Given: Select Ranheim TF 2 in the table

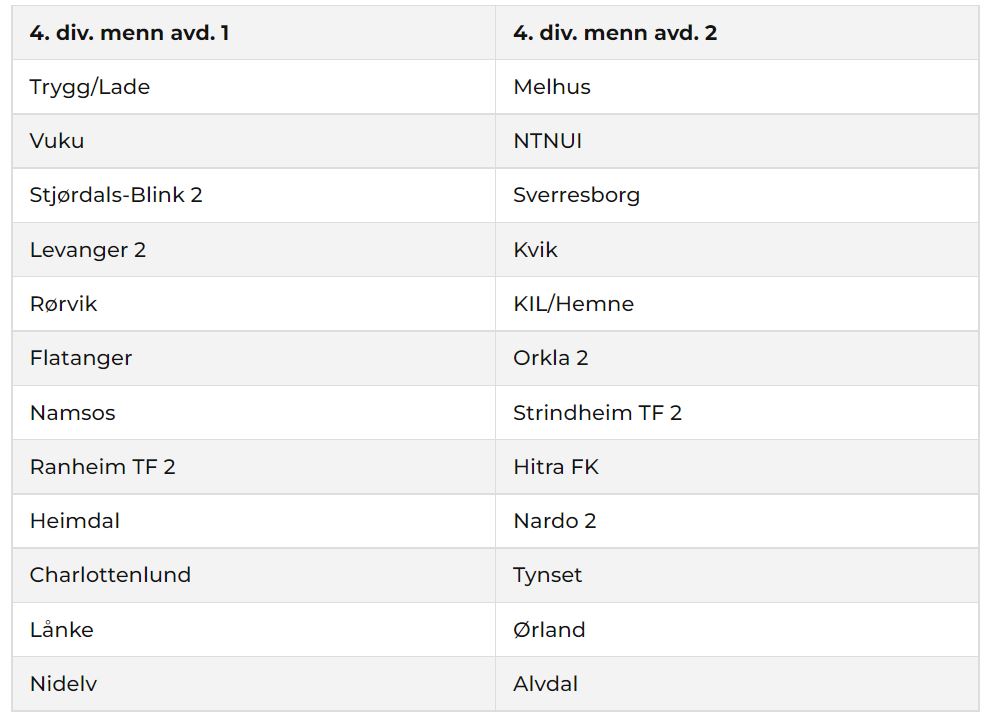Looking at the screenshot, I should pyautogui.click(x=102, y=466).
